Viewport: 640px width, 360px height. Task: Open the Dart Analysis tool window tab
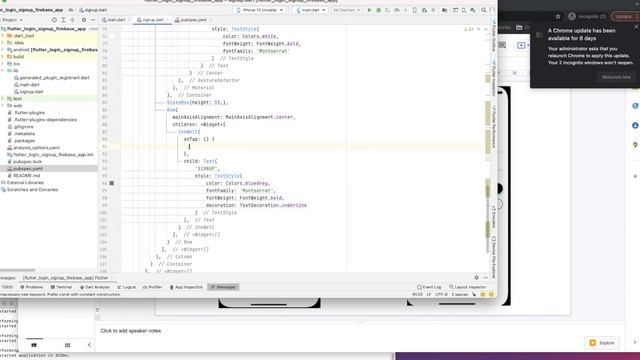[x=95, y=287]
